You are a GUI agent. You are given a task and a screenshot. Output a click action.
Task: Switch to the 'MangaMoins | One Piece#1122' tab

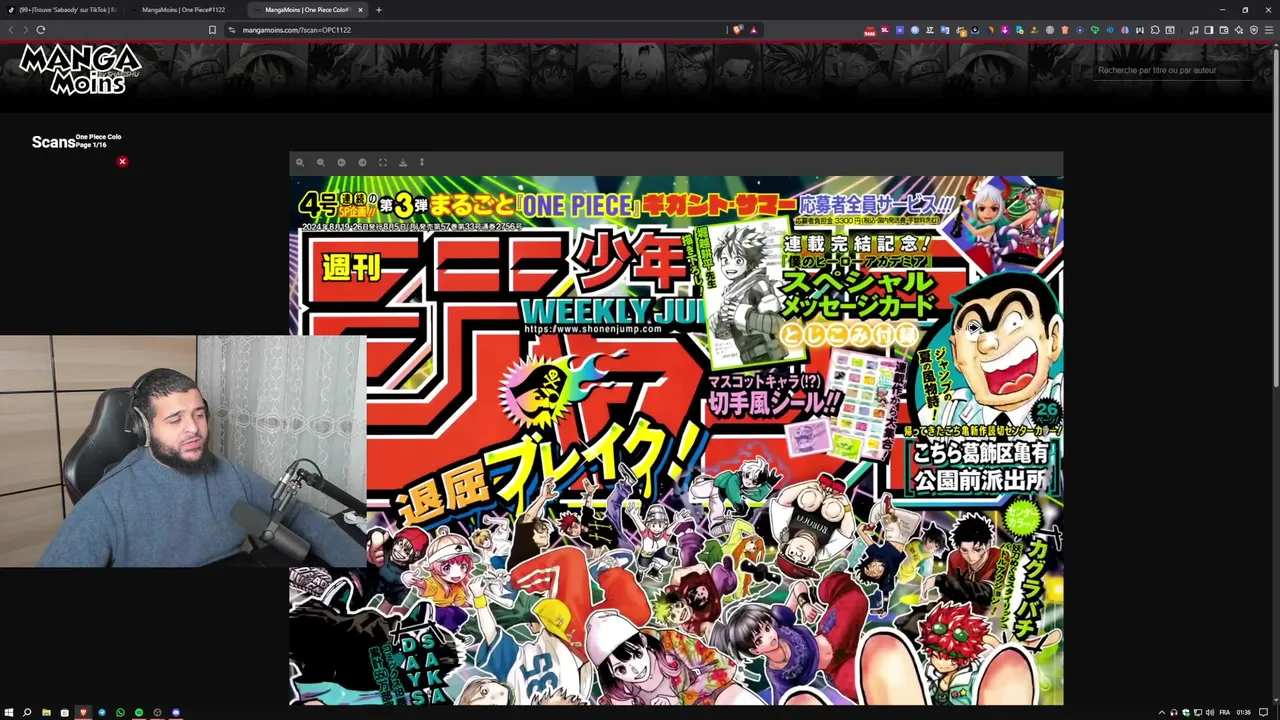point(184,10)
